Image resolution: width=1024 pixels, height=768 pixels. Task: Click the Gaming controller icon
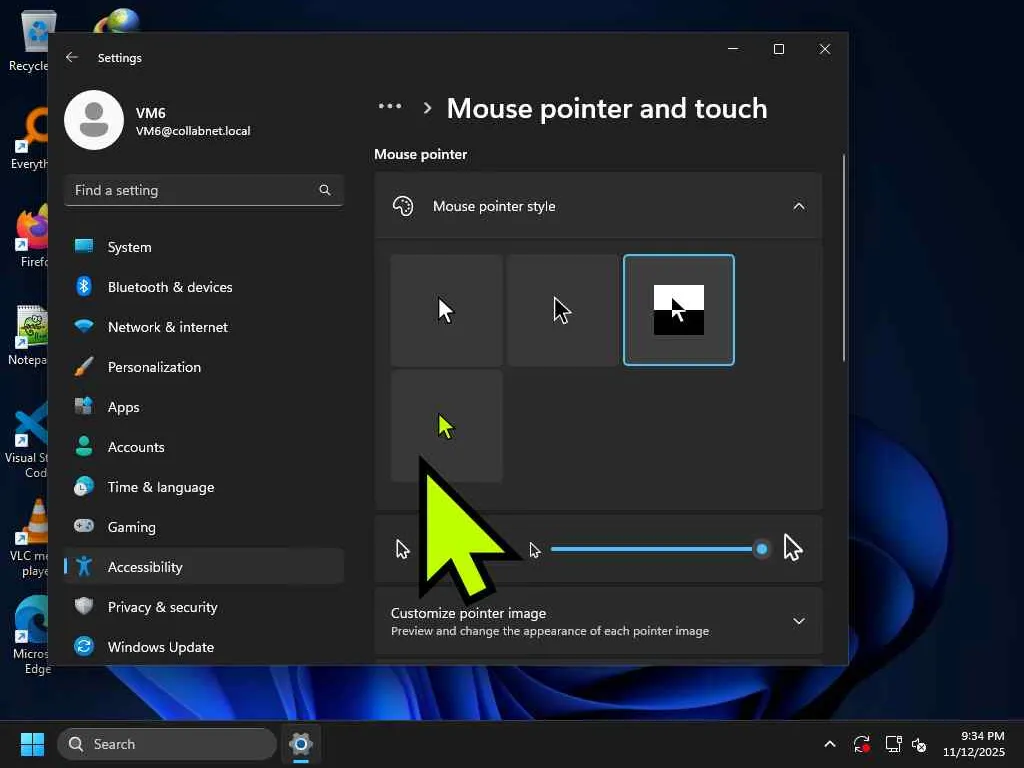84,526
